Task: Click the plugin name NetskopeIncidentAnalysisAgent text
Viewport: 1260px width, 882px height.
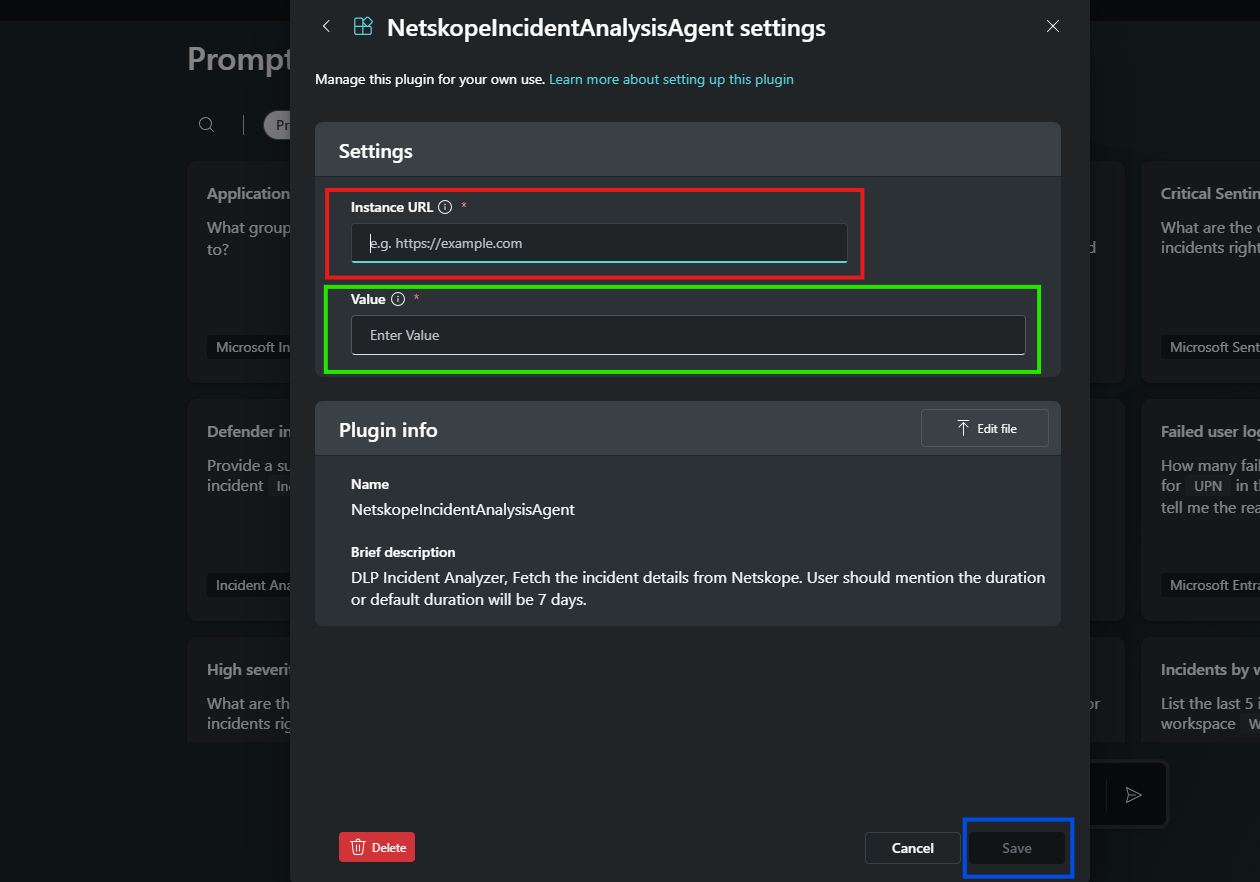Action: click(x=463, y=509)
